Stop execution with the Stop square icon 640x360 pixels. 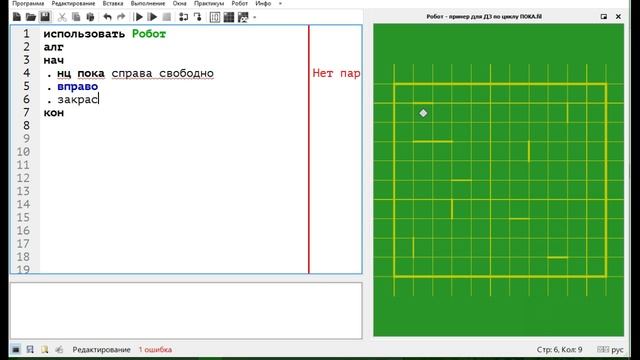point(167,17)
